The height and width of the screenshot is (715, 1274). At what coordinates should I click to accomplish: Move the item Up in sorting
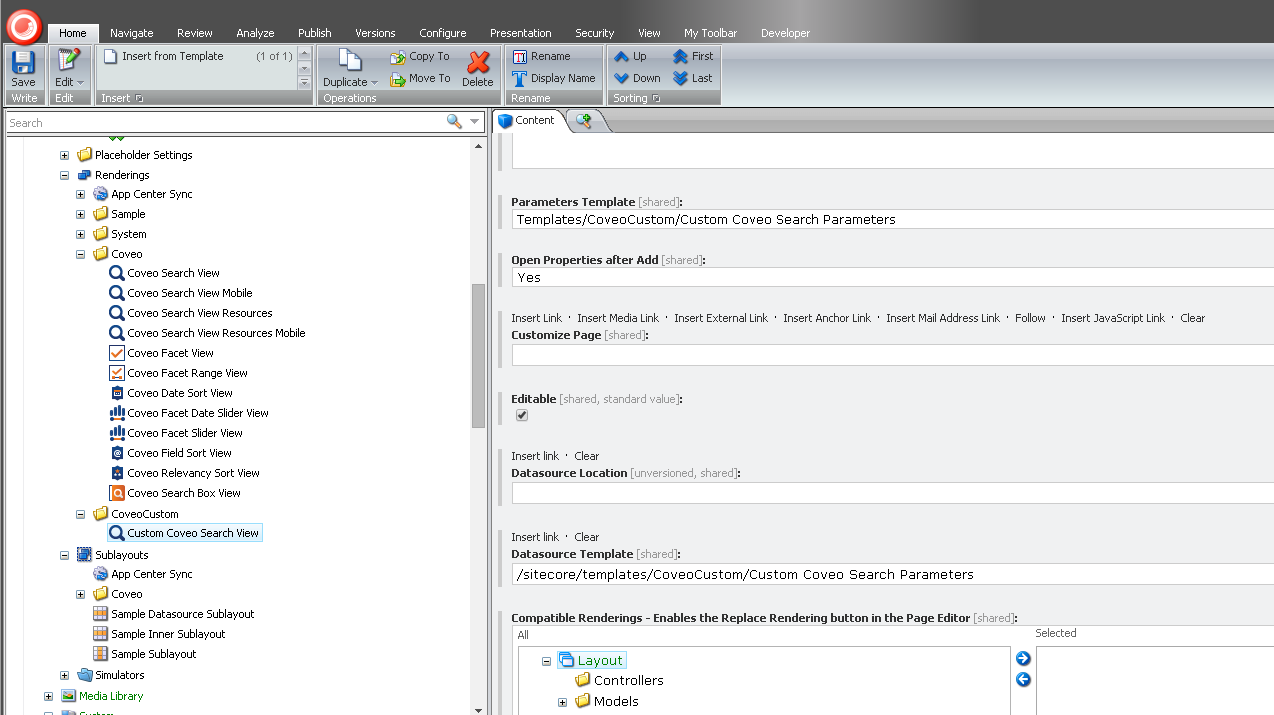pos(630,57)
